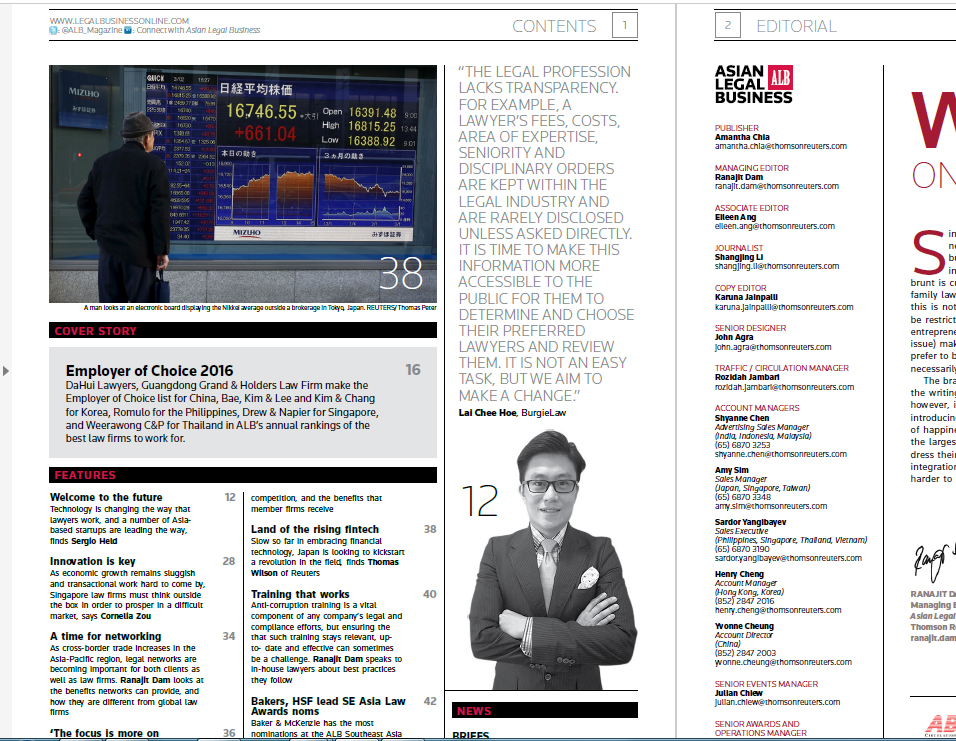Screen dimensions: 956x741
Task: Select the boxed page number 1
Action: (625, 26)
